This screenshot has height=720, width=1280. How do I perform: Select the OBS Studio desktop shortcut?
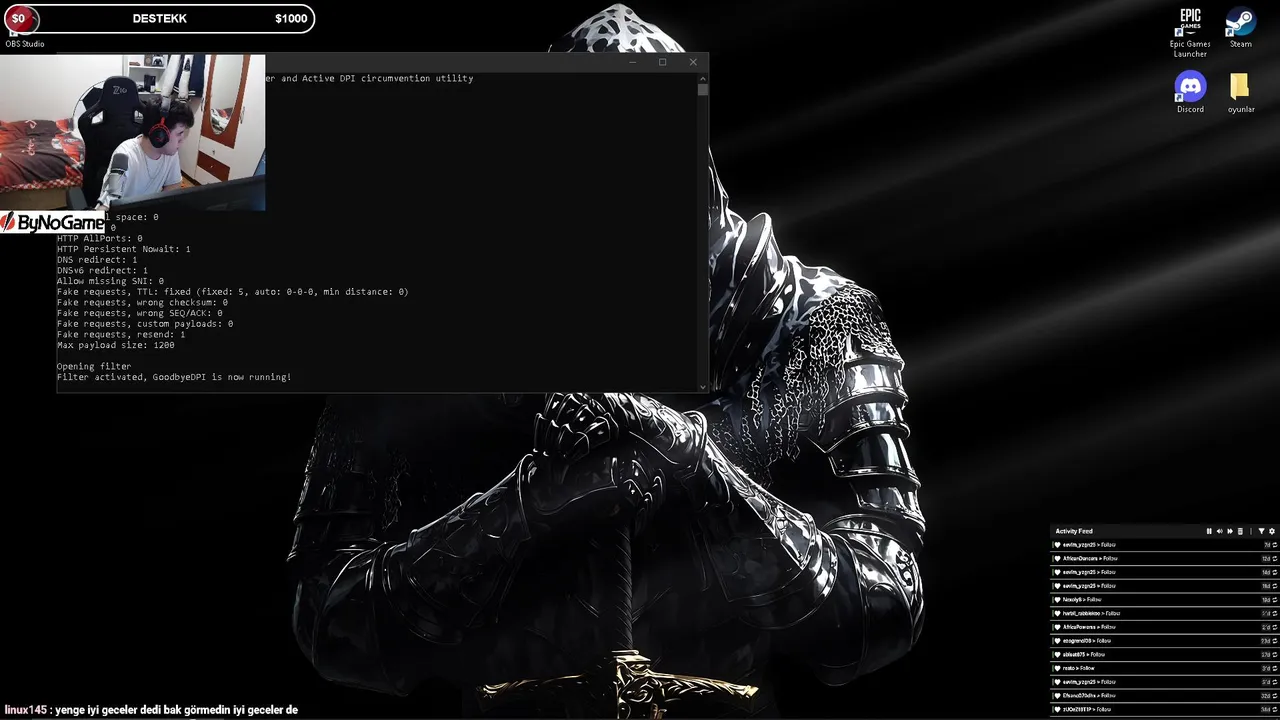point(24,44)
